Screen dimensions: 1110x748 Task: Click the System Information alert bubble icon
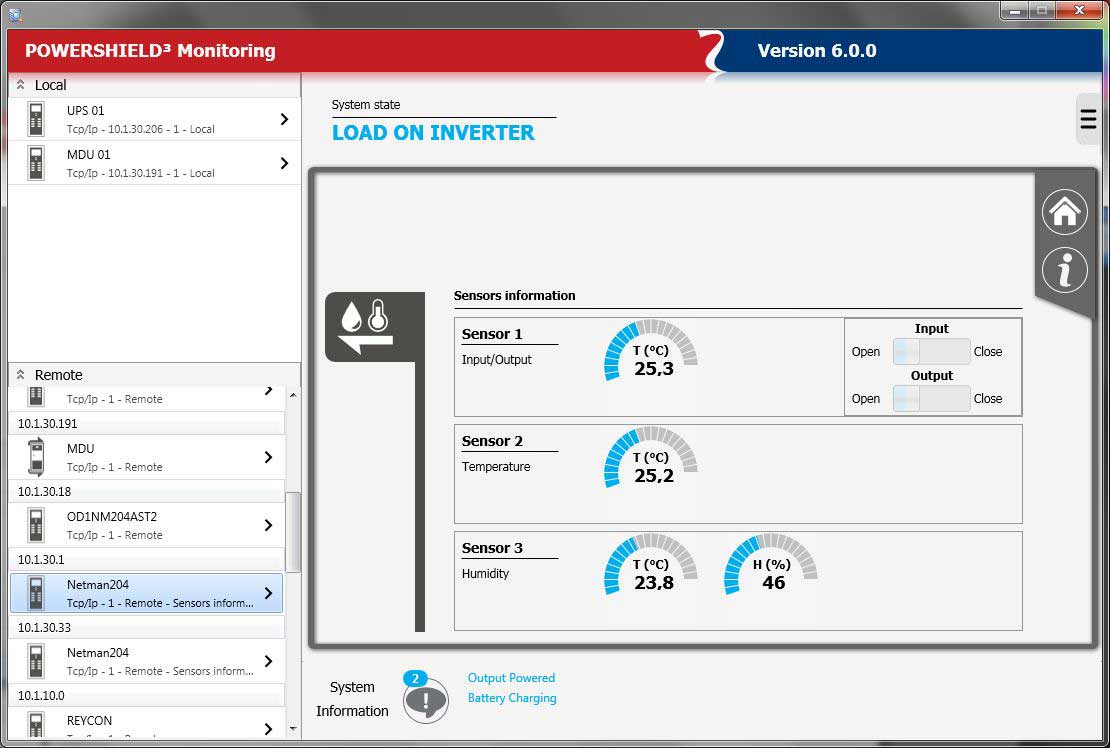click(x=426, y=698)
